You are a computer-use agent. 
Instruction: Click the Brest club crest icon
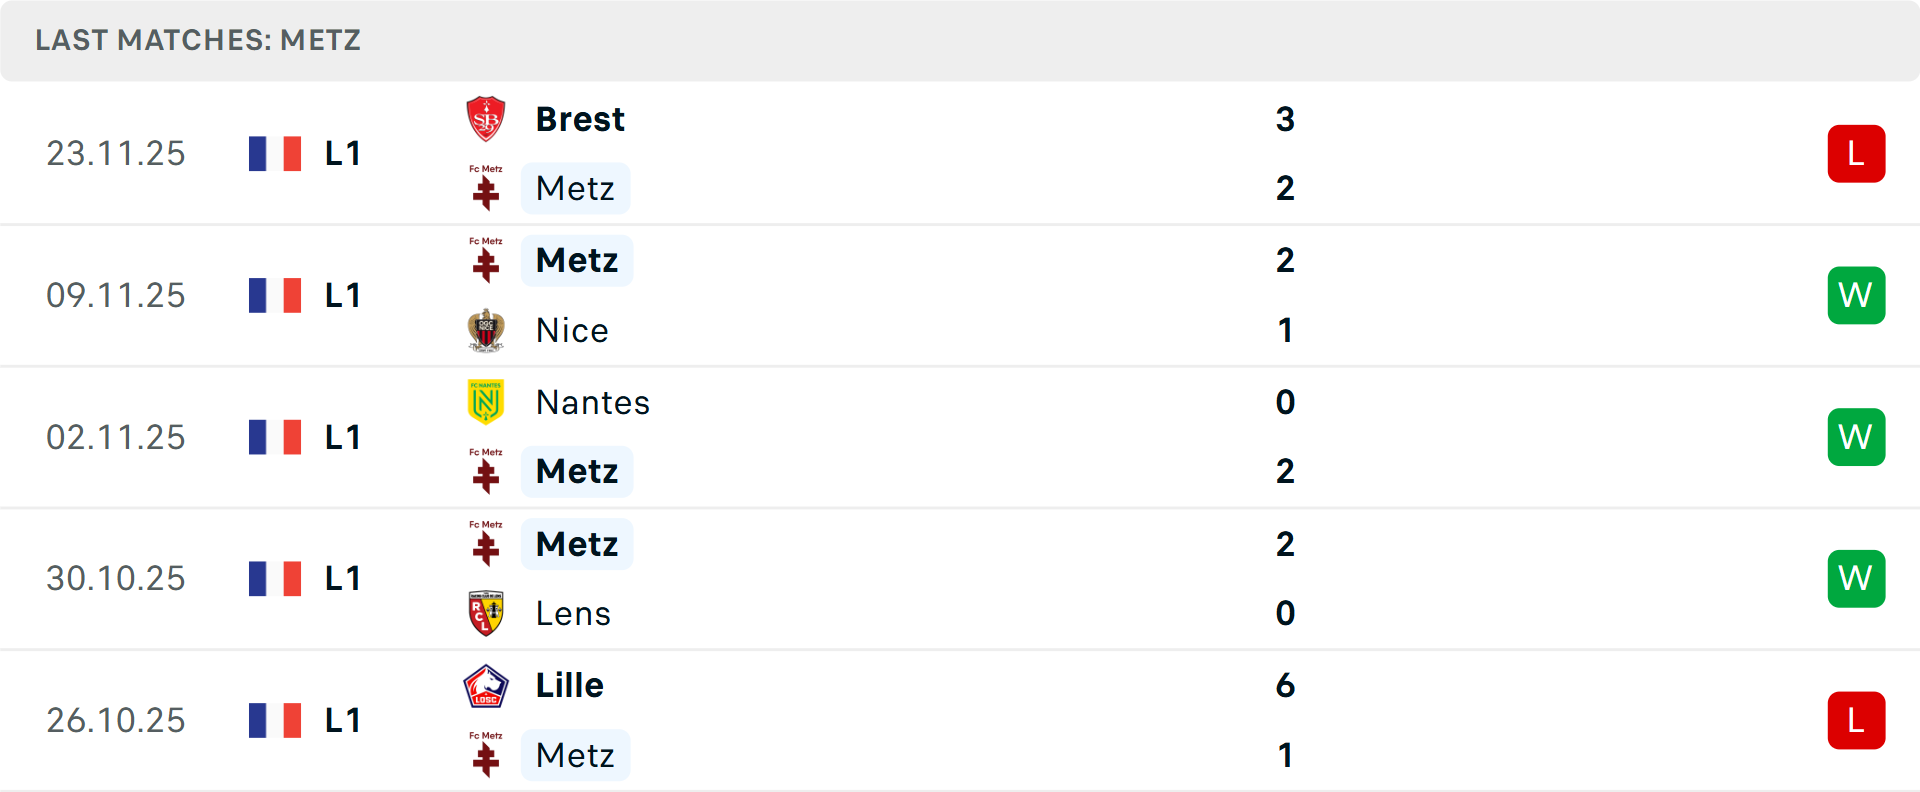click(x=486, y=119)
